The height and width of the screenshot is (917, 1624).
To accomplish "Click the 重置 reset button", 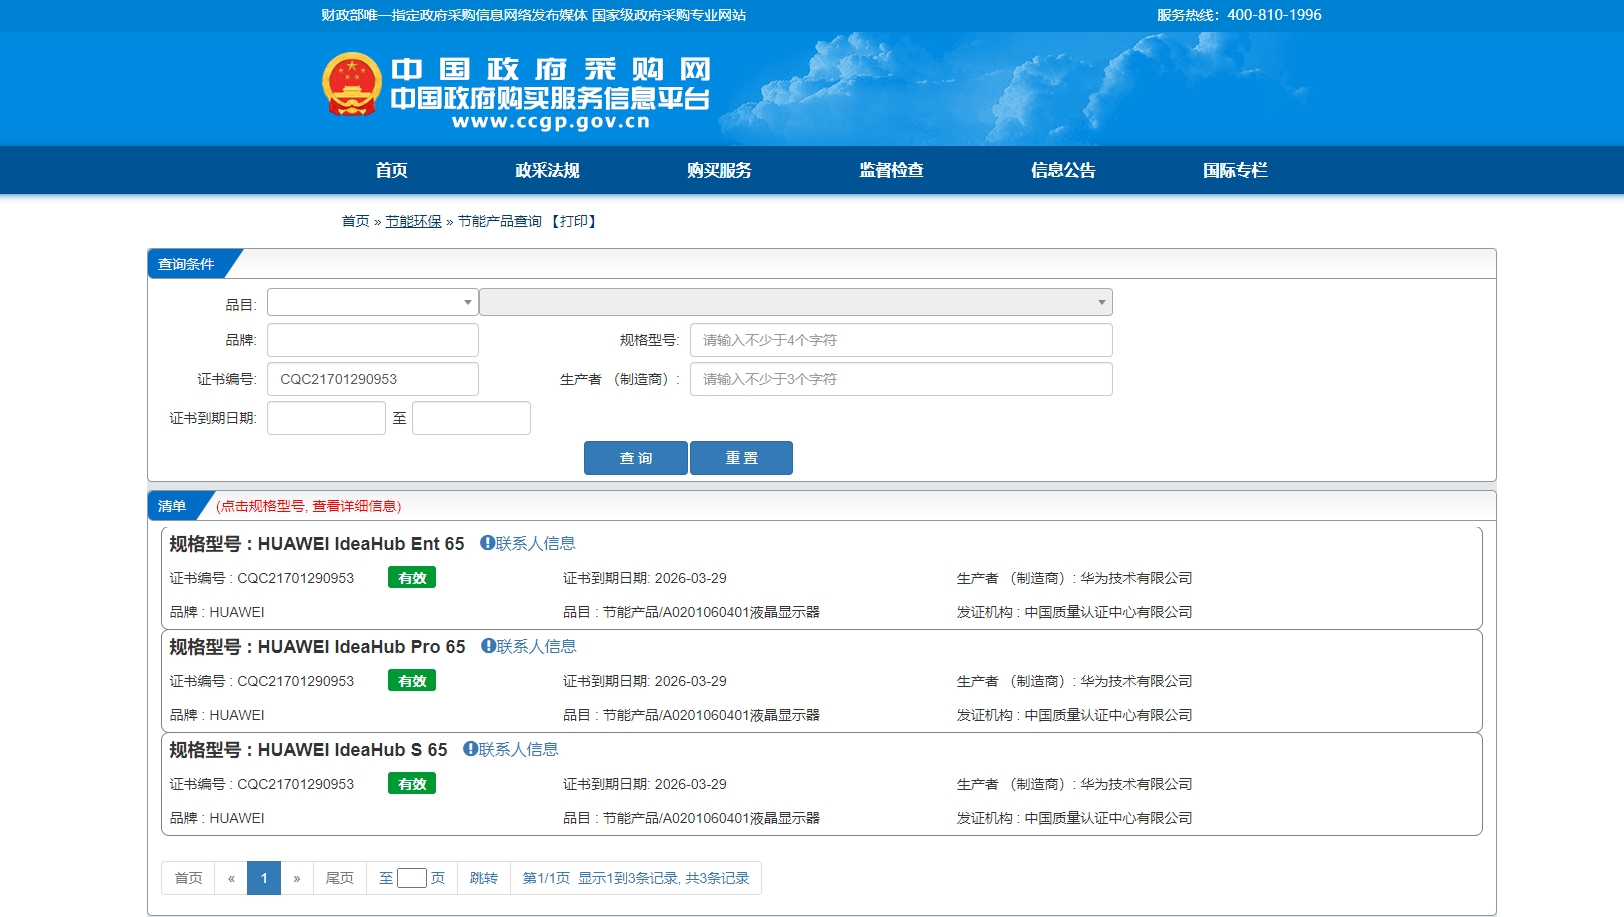I will point(741,458).
